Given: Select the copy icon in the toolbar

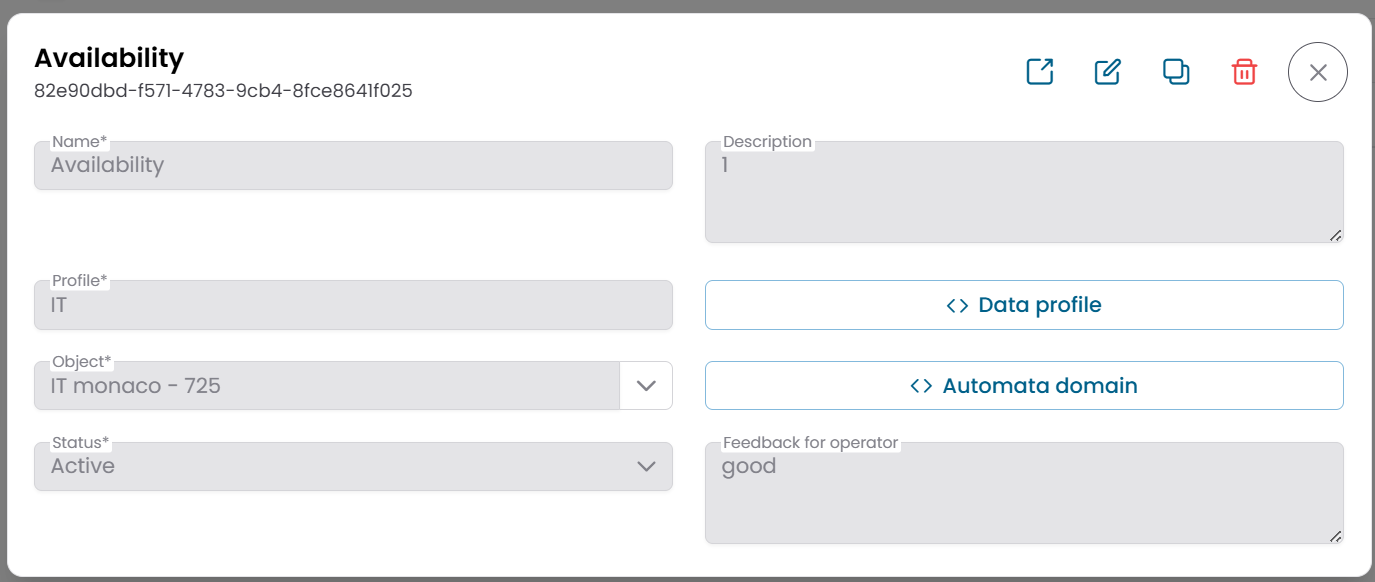Looking at the screenshot, I should click(1175, 71).
